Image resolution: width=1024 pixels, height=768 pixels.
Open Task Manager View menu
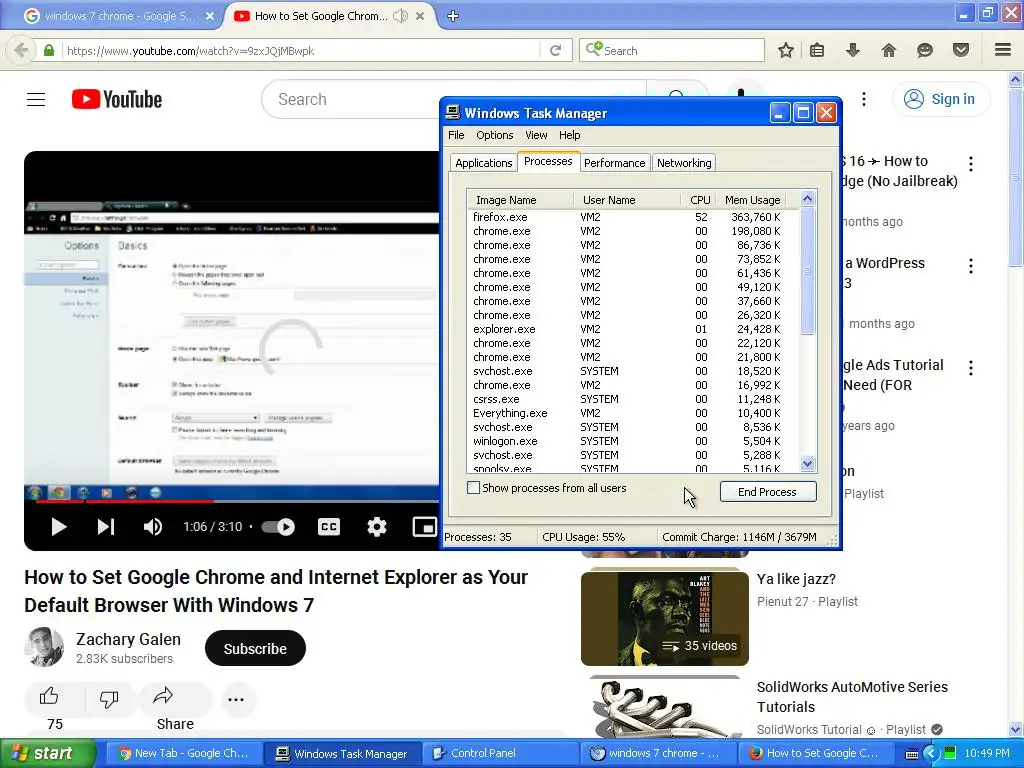[536, 135]
